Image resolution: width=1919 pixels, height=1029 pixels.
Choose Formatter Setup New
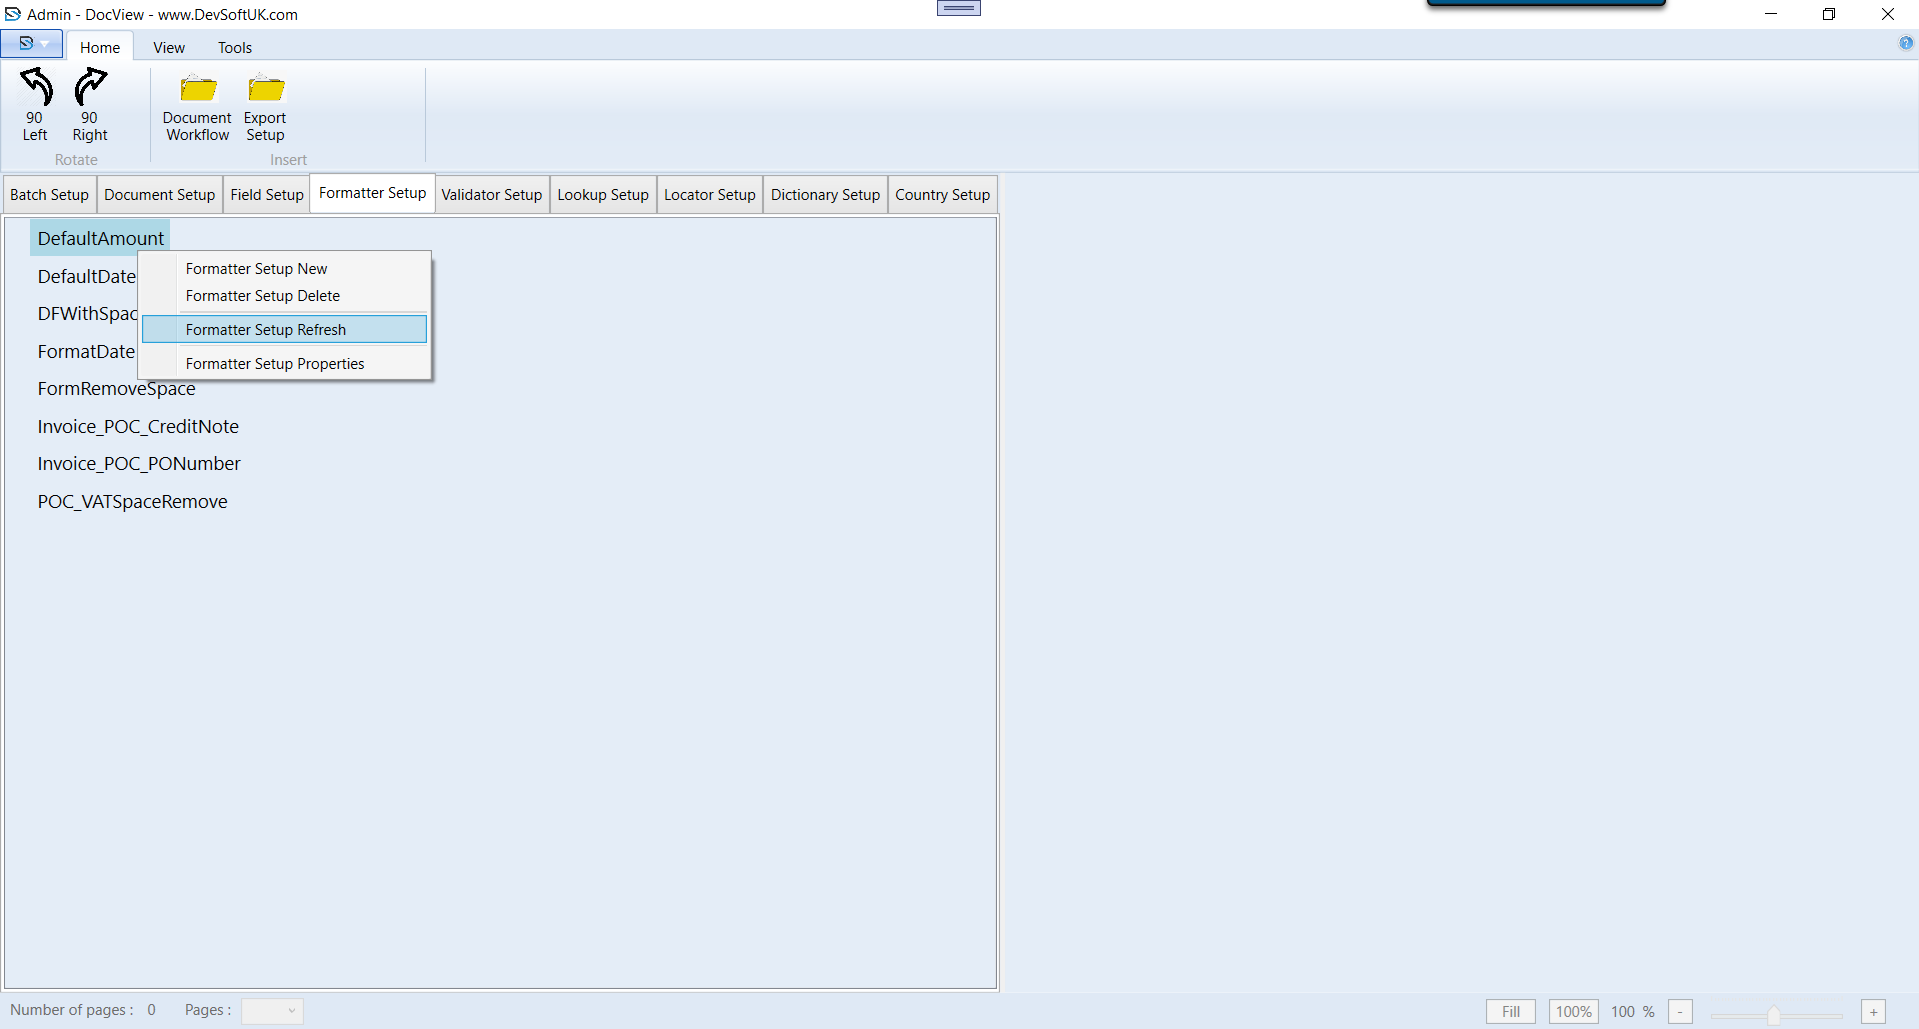[x=256, y=269]
